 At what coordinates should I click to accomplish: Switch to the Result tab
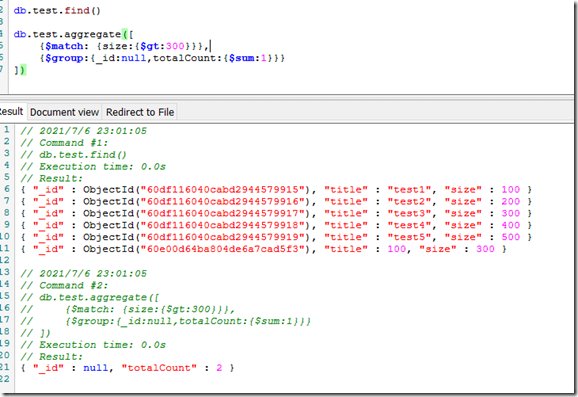pos(11,112)
